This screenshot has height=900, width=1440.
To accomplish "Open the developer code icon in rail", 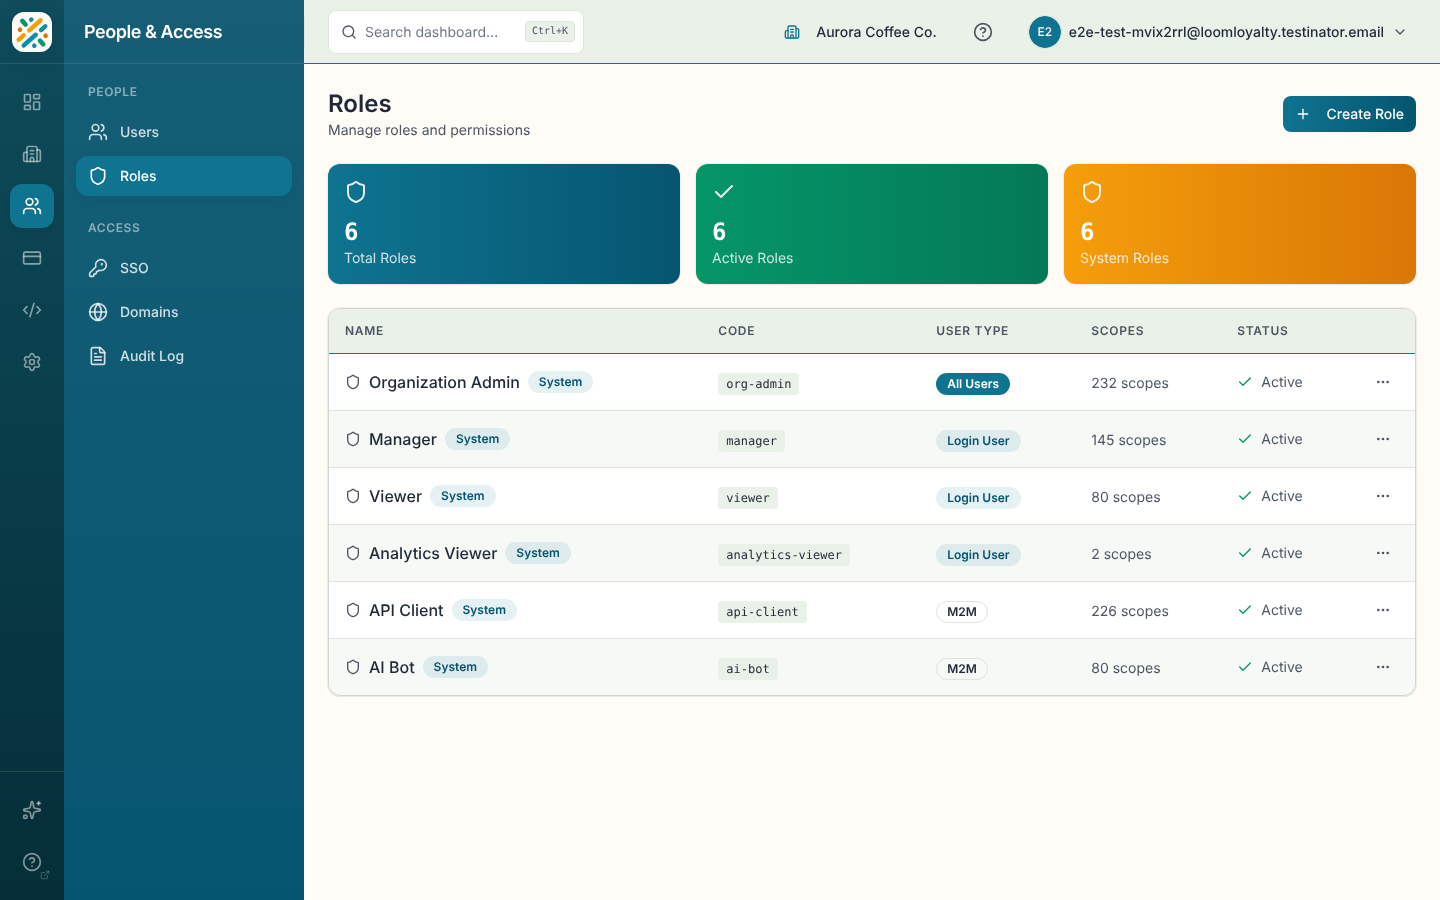I will 32,310.
